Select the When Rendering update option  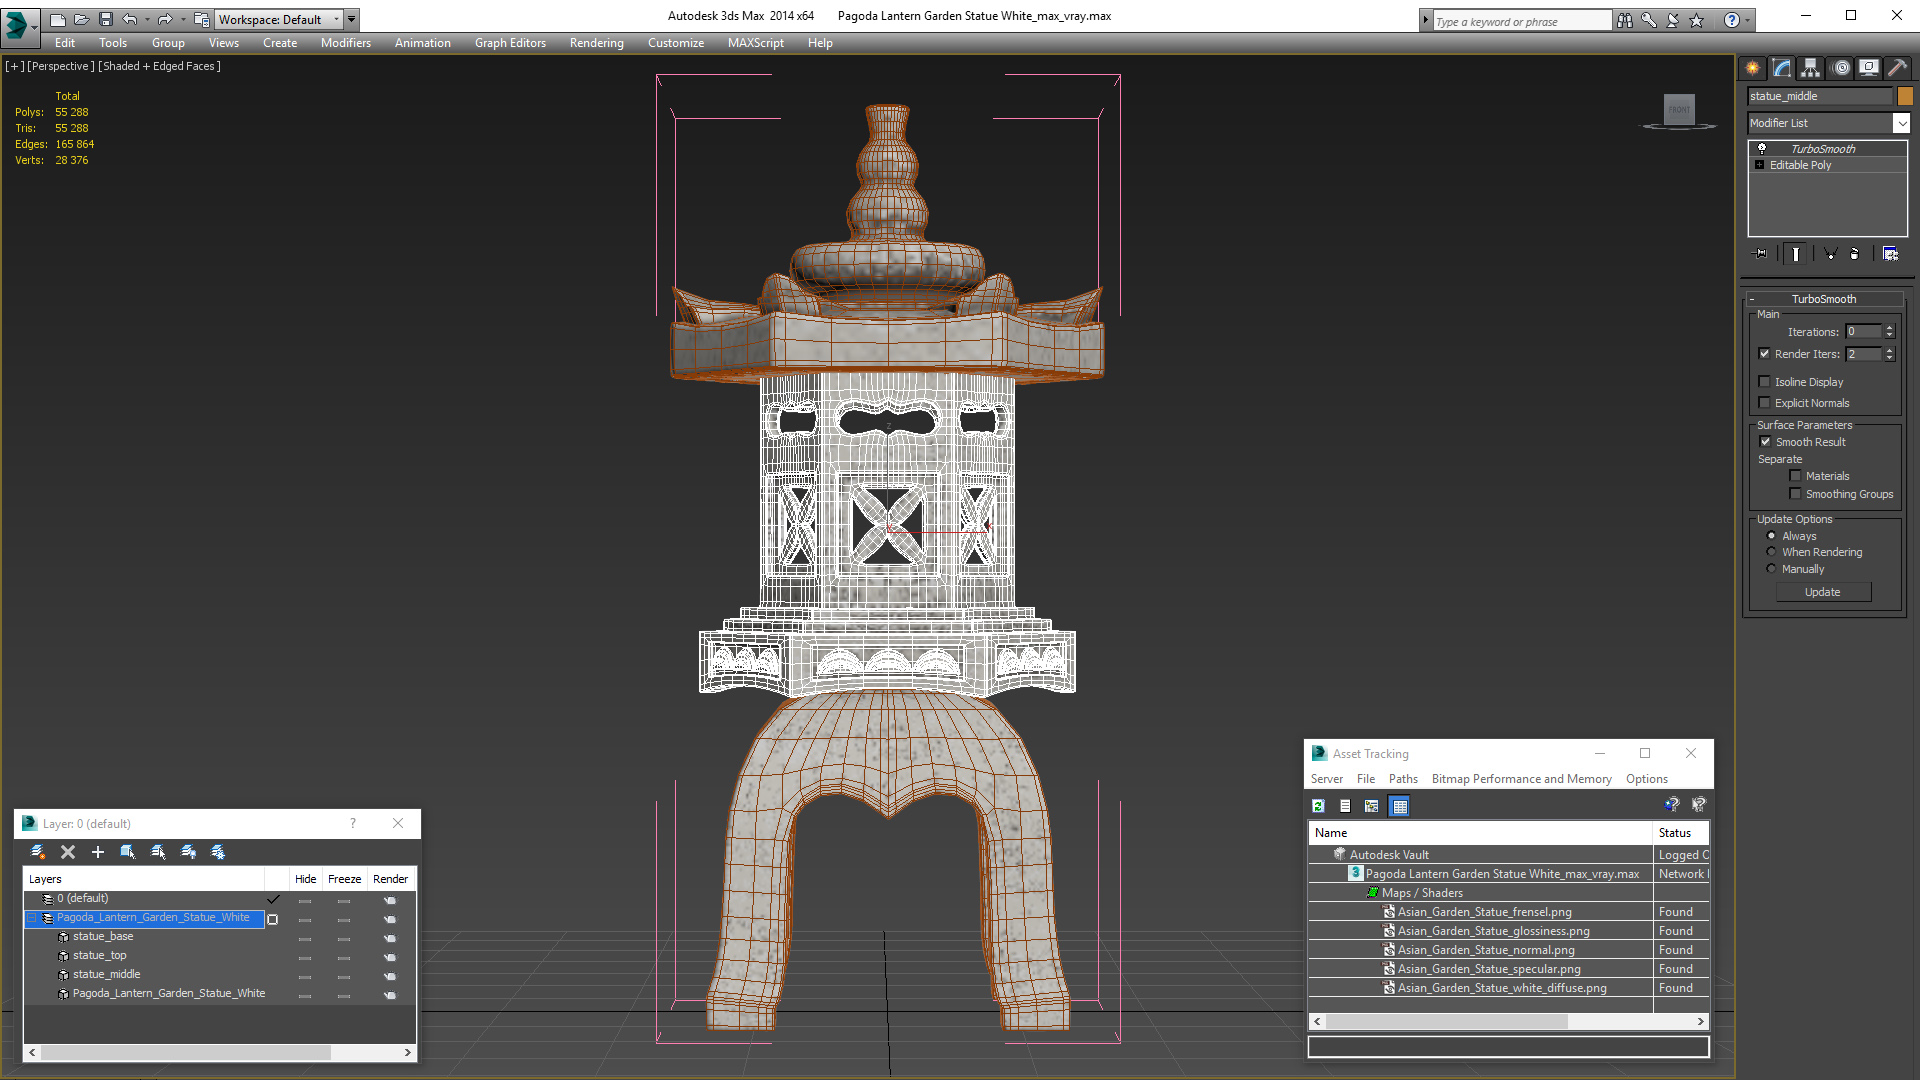[x=1771, y=552]
